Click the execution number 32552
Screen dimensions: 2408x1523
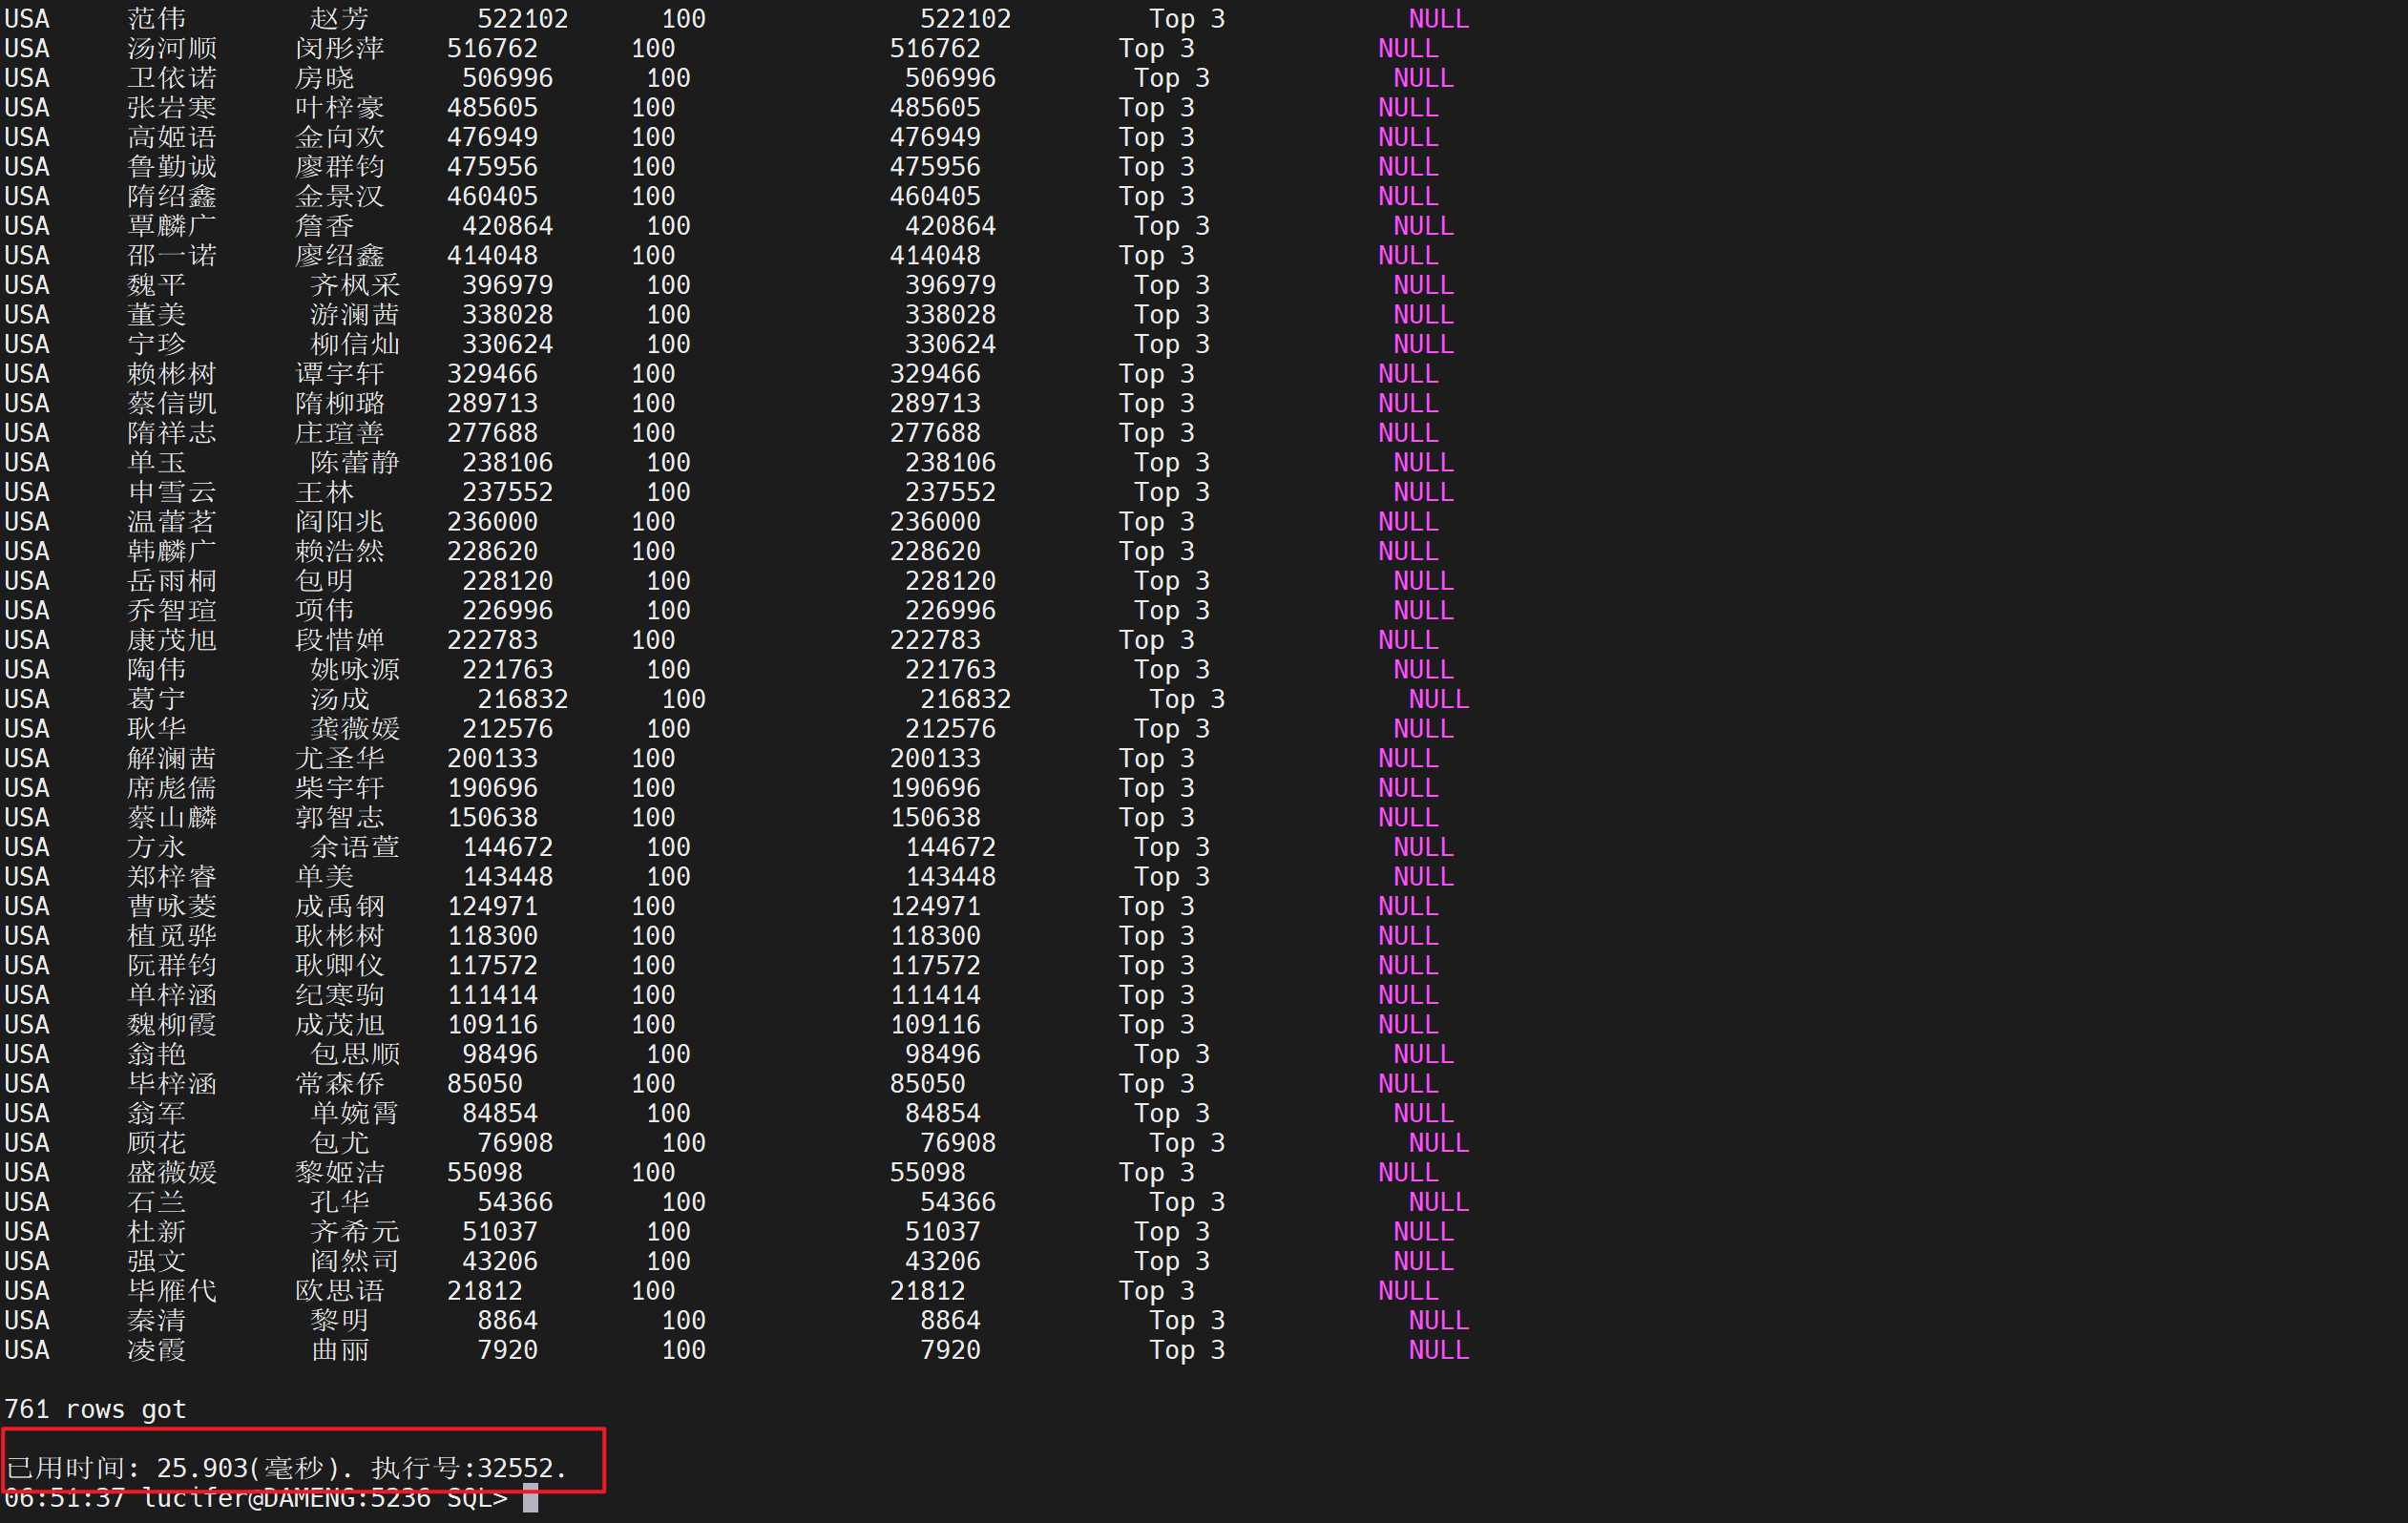(x=515, y=1468)
